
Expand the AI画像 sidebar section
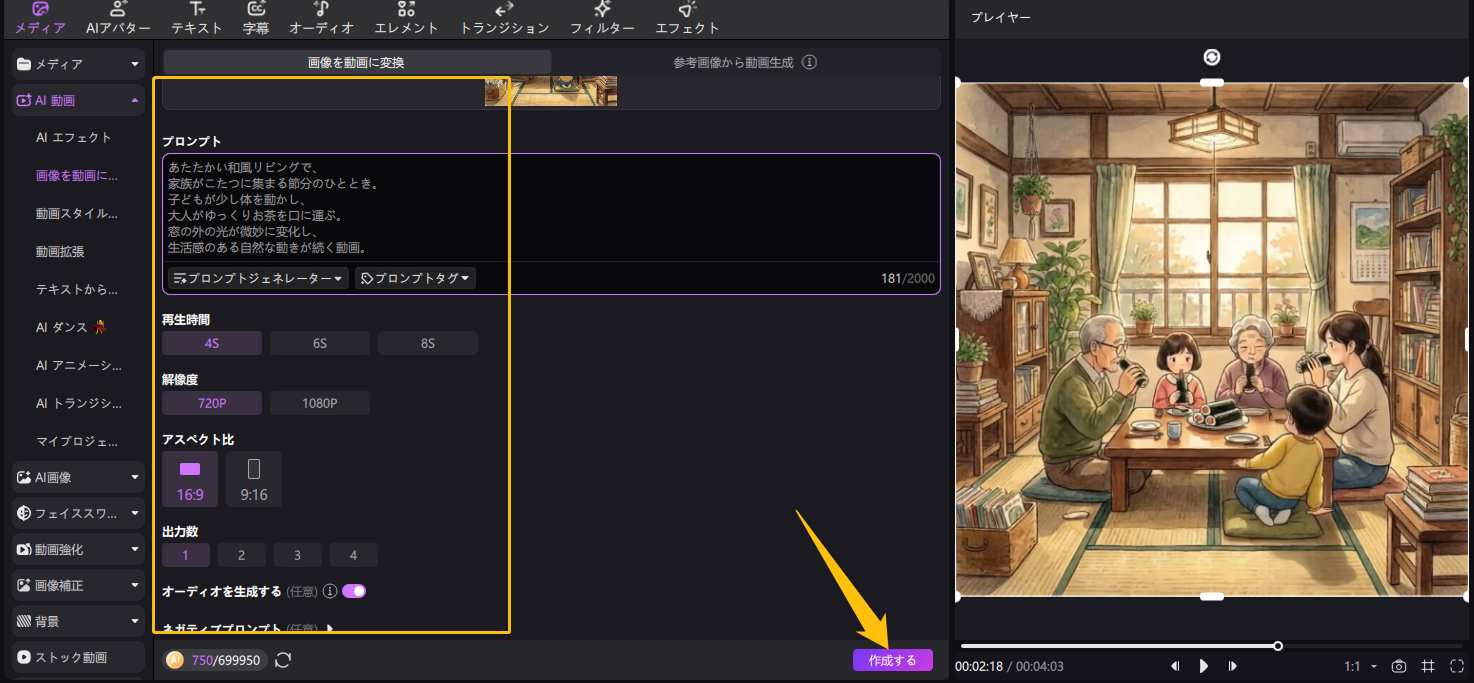[x=78, y=478]
